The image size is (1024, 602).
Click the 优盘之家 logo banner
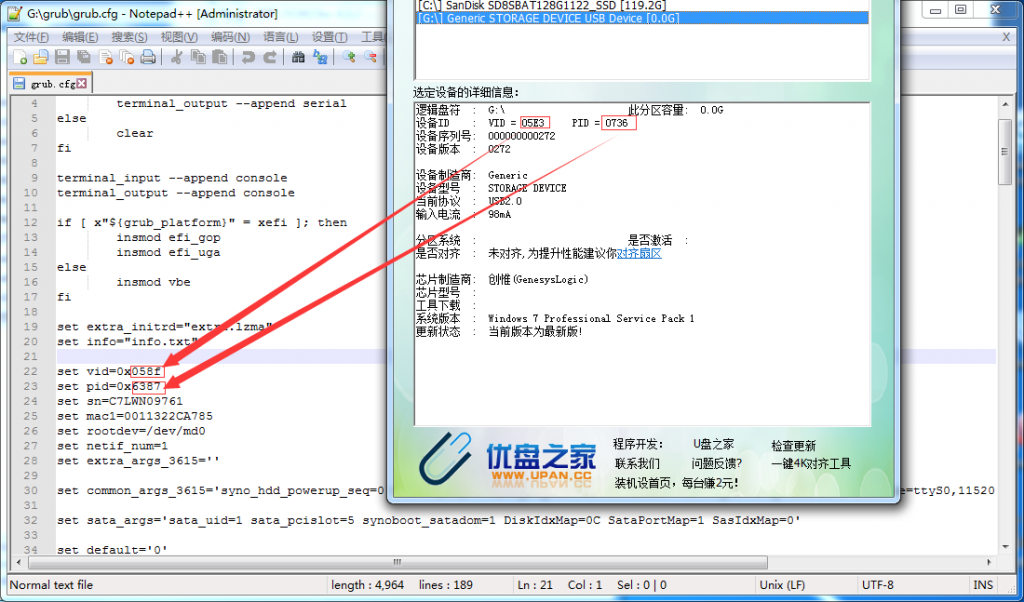[x=507, y=461]
